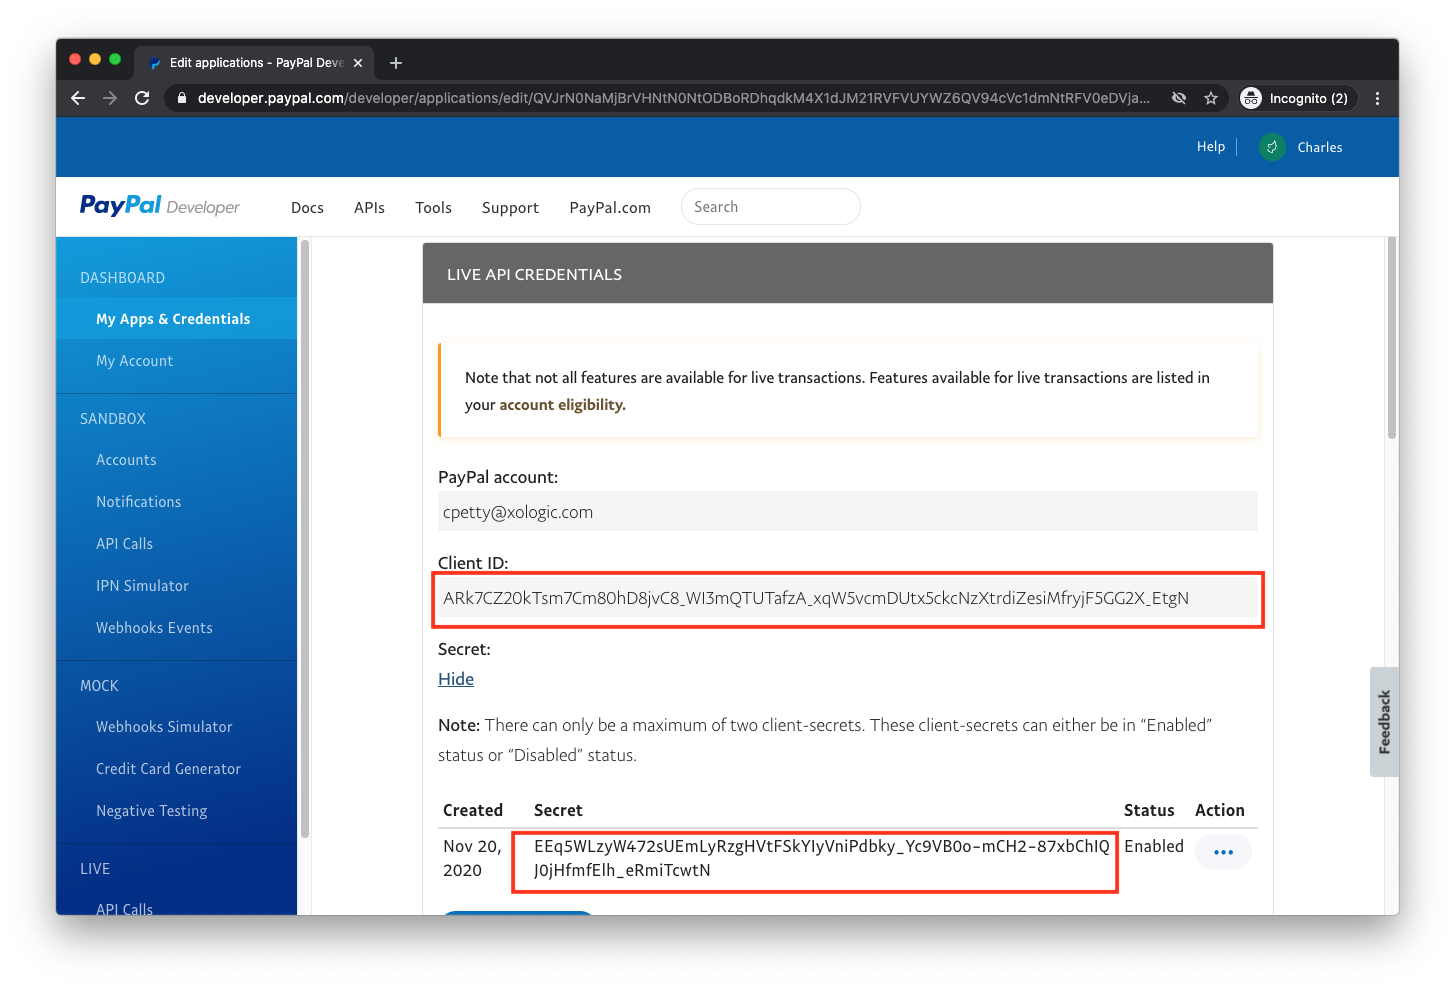Image resolution: width=1455 pixels, height=989 pixels.
Task: Open the Feedback side tab
Action: point(1384,722)
